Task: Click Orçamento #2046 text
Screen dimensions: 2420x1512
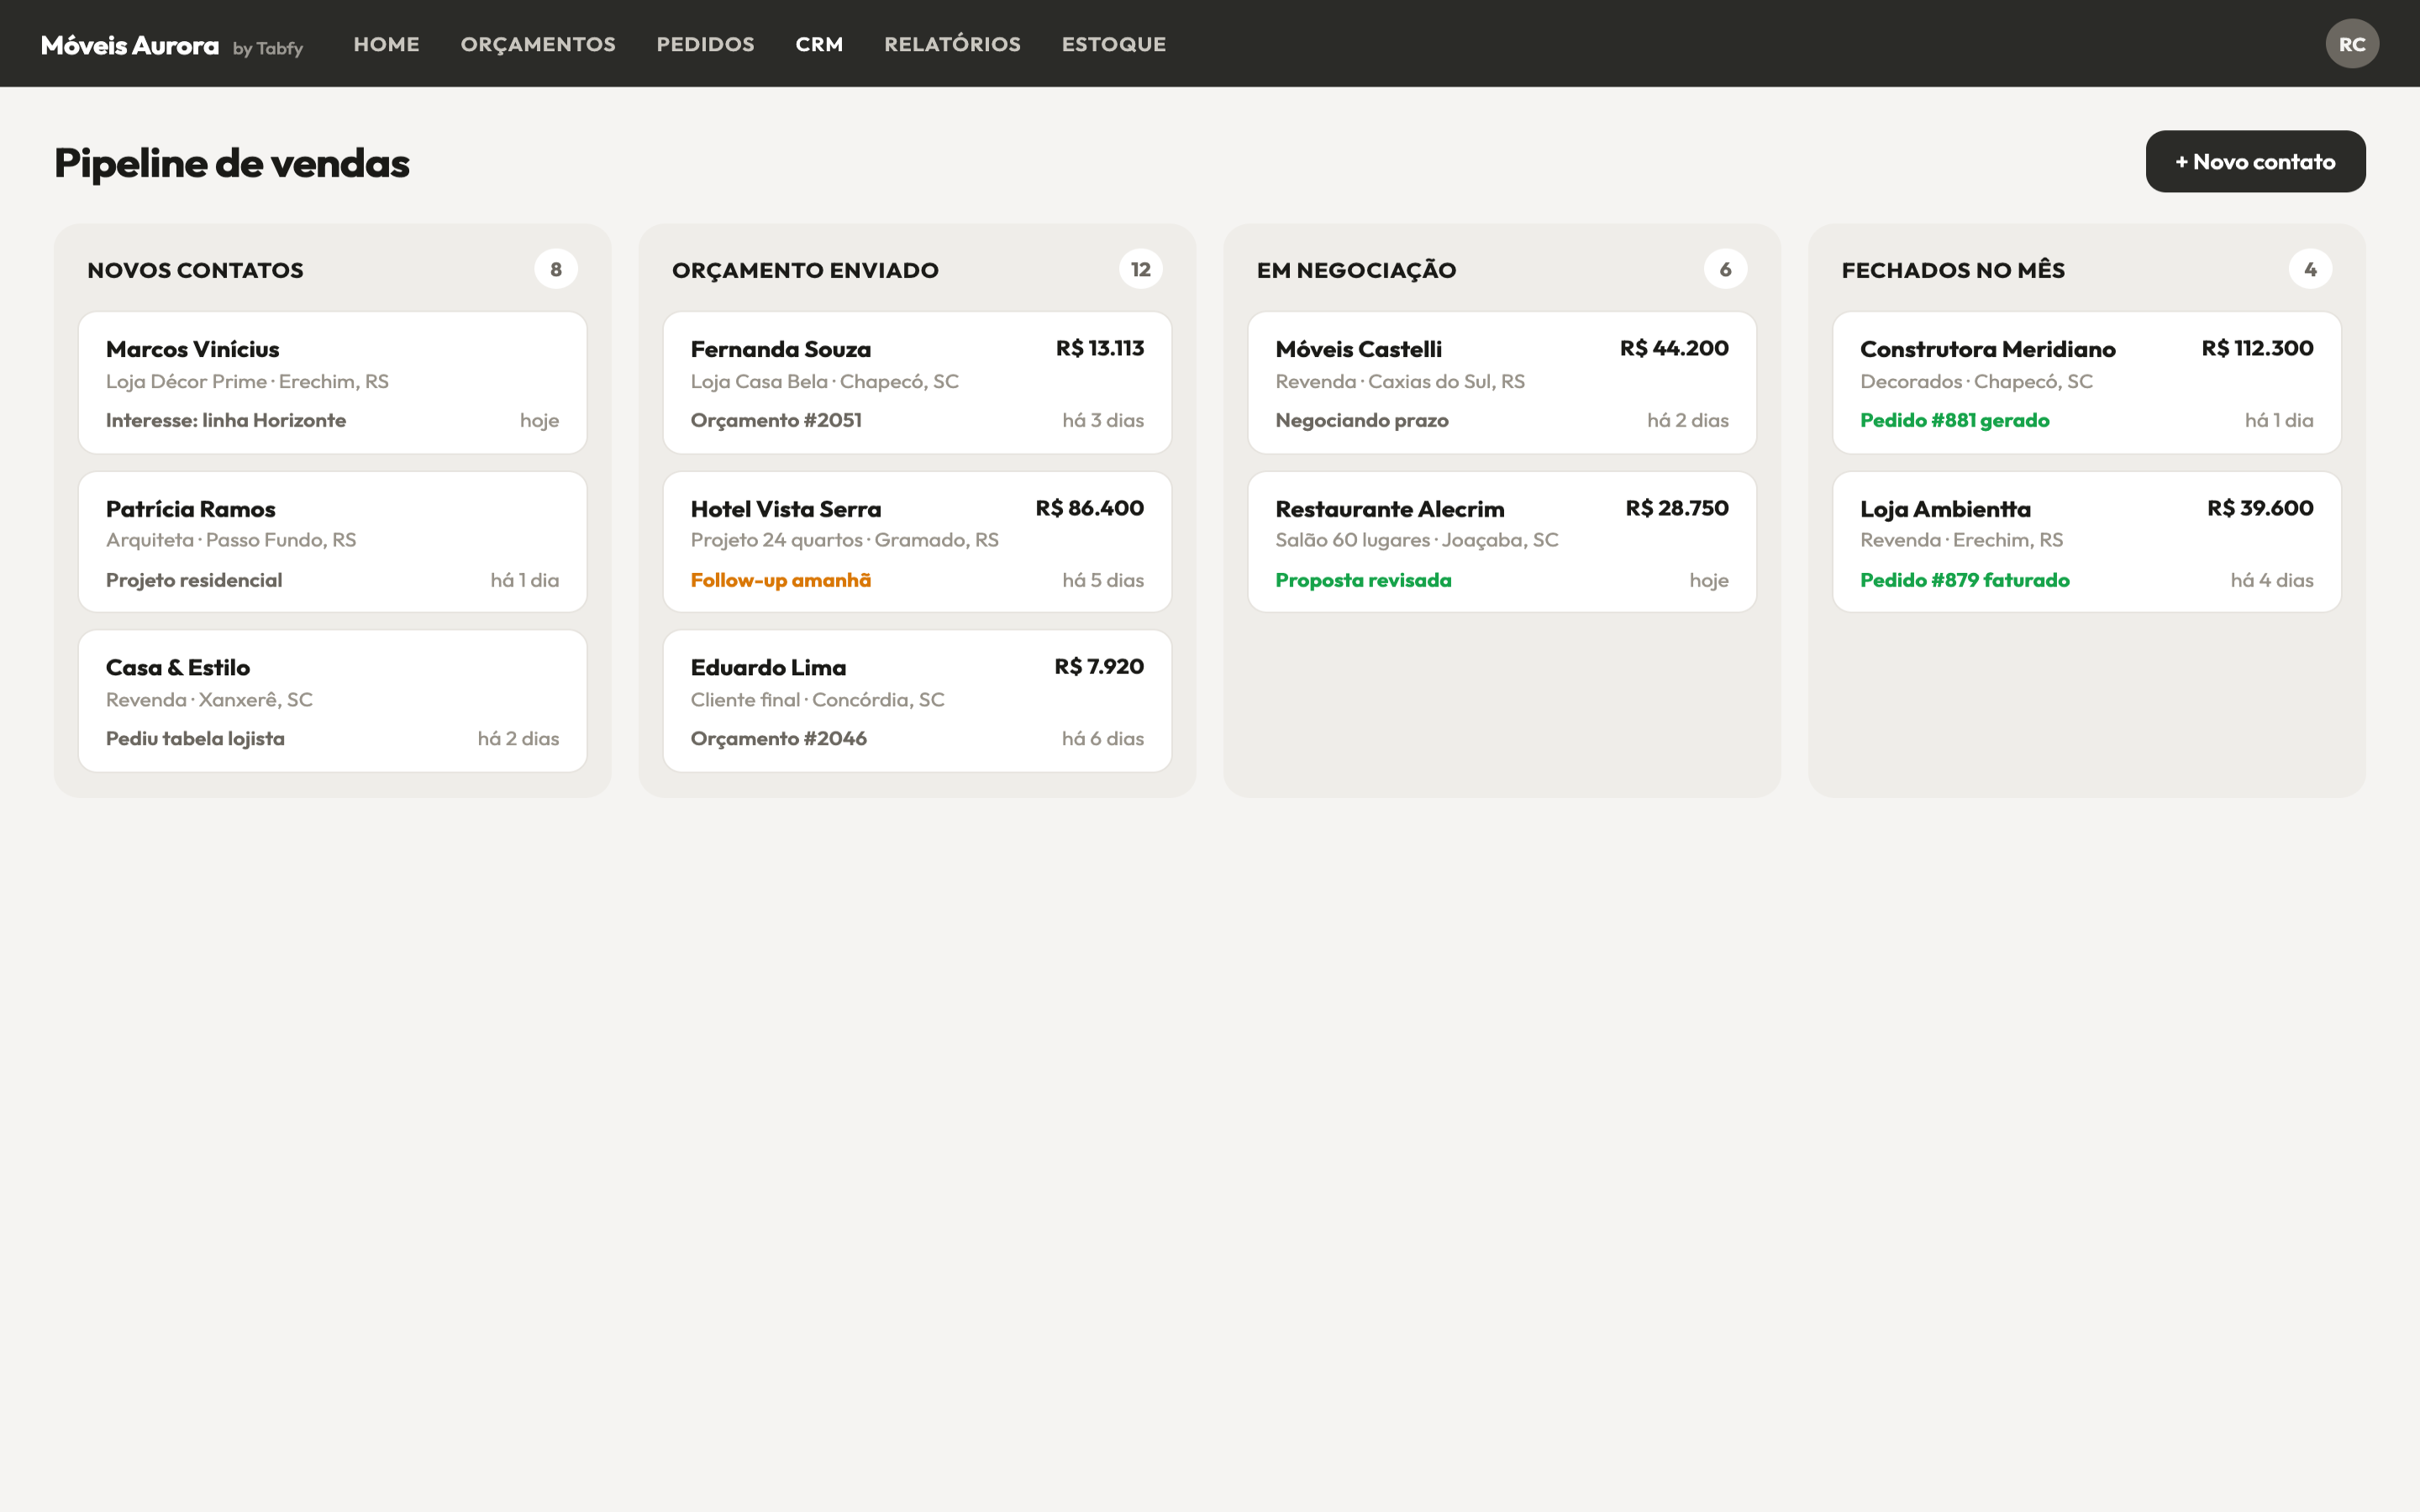Action: (x=778, y=738)
